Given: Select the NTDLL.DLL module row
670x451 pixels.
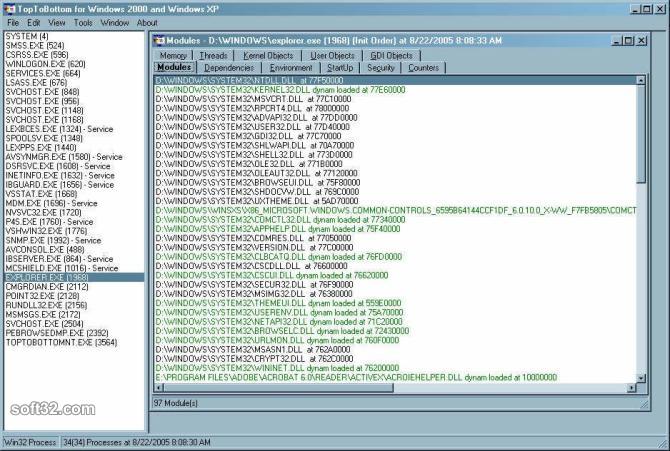Looking at the screenshot, I should coord(395,80).
